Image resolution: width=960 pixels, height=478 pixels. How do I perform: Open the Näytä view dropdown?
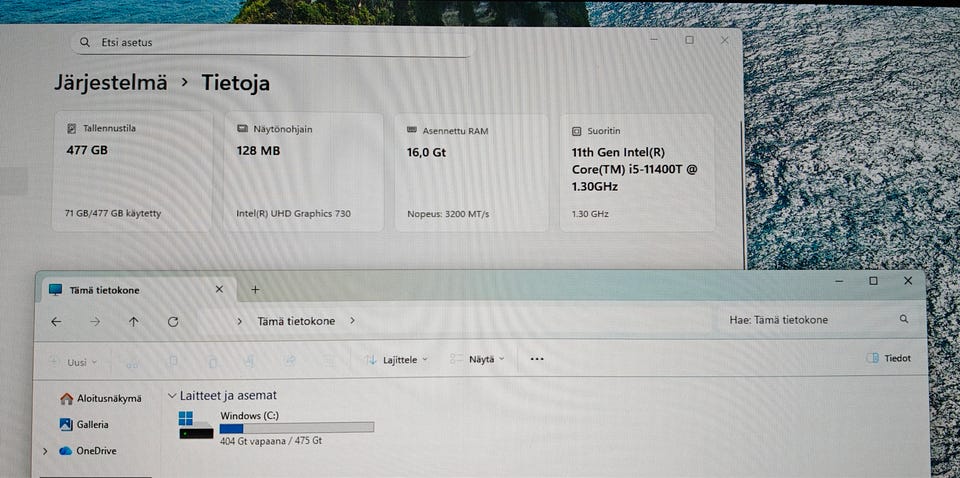click(478, 359)
